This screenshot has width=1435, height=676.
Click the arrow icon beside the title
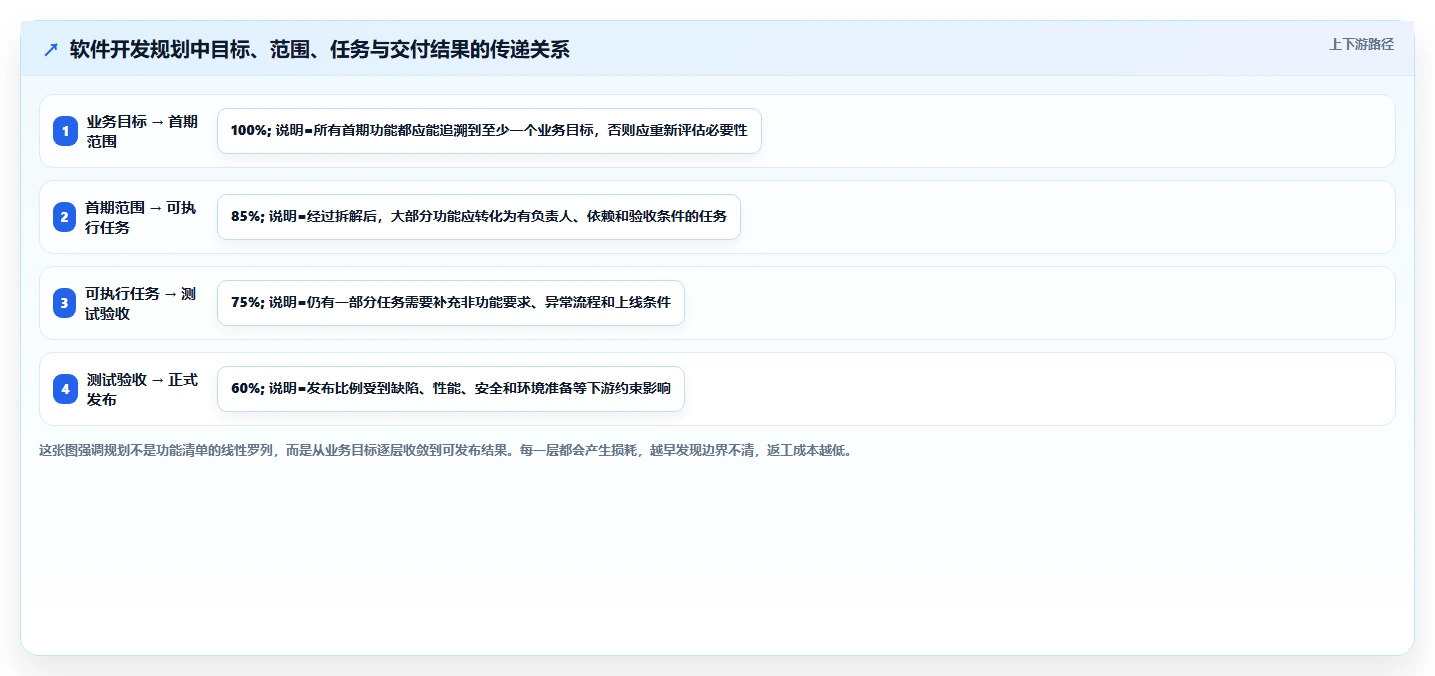tap(51, 49)
